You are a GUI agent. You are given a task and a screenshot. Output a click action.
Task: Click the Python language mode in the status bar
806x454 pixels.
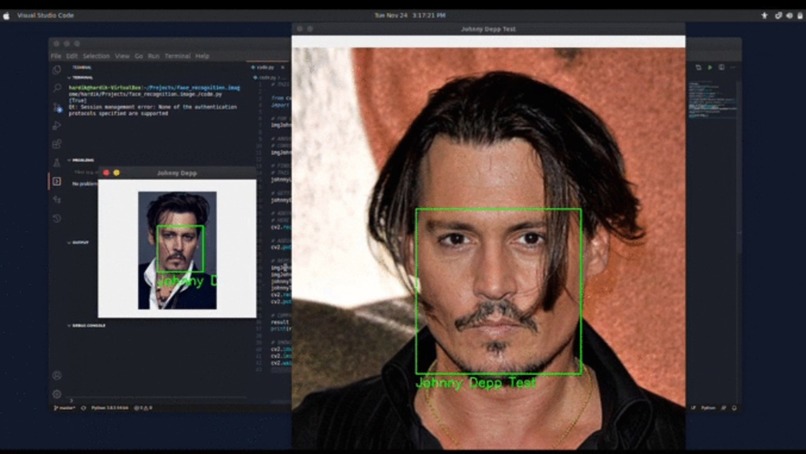(x=708, y=408)
